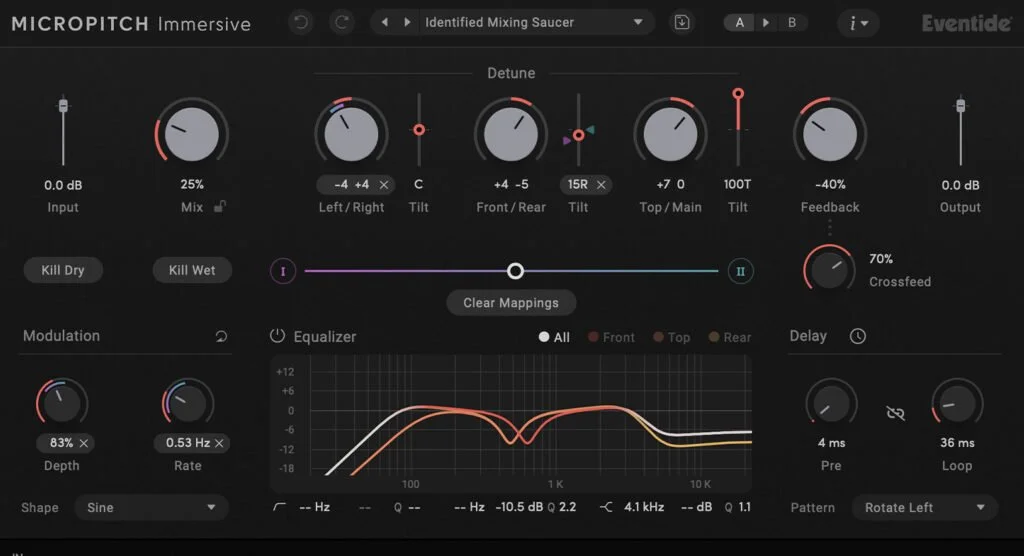Select macro position II icon
This screenshot has height=556, width=1024.
pos(741,271)
